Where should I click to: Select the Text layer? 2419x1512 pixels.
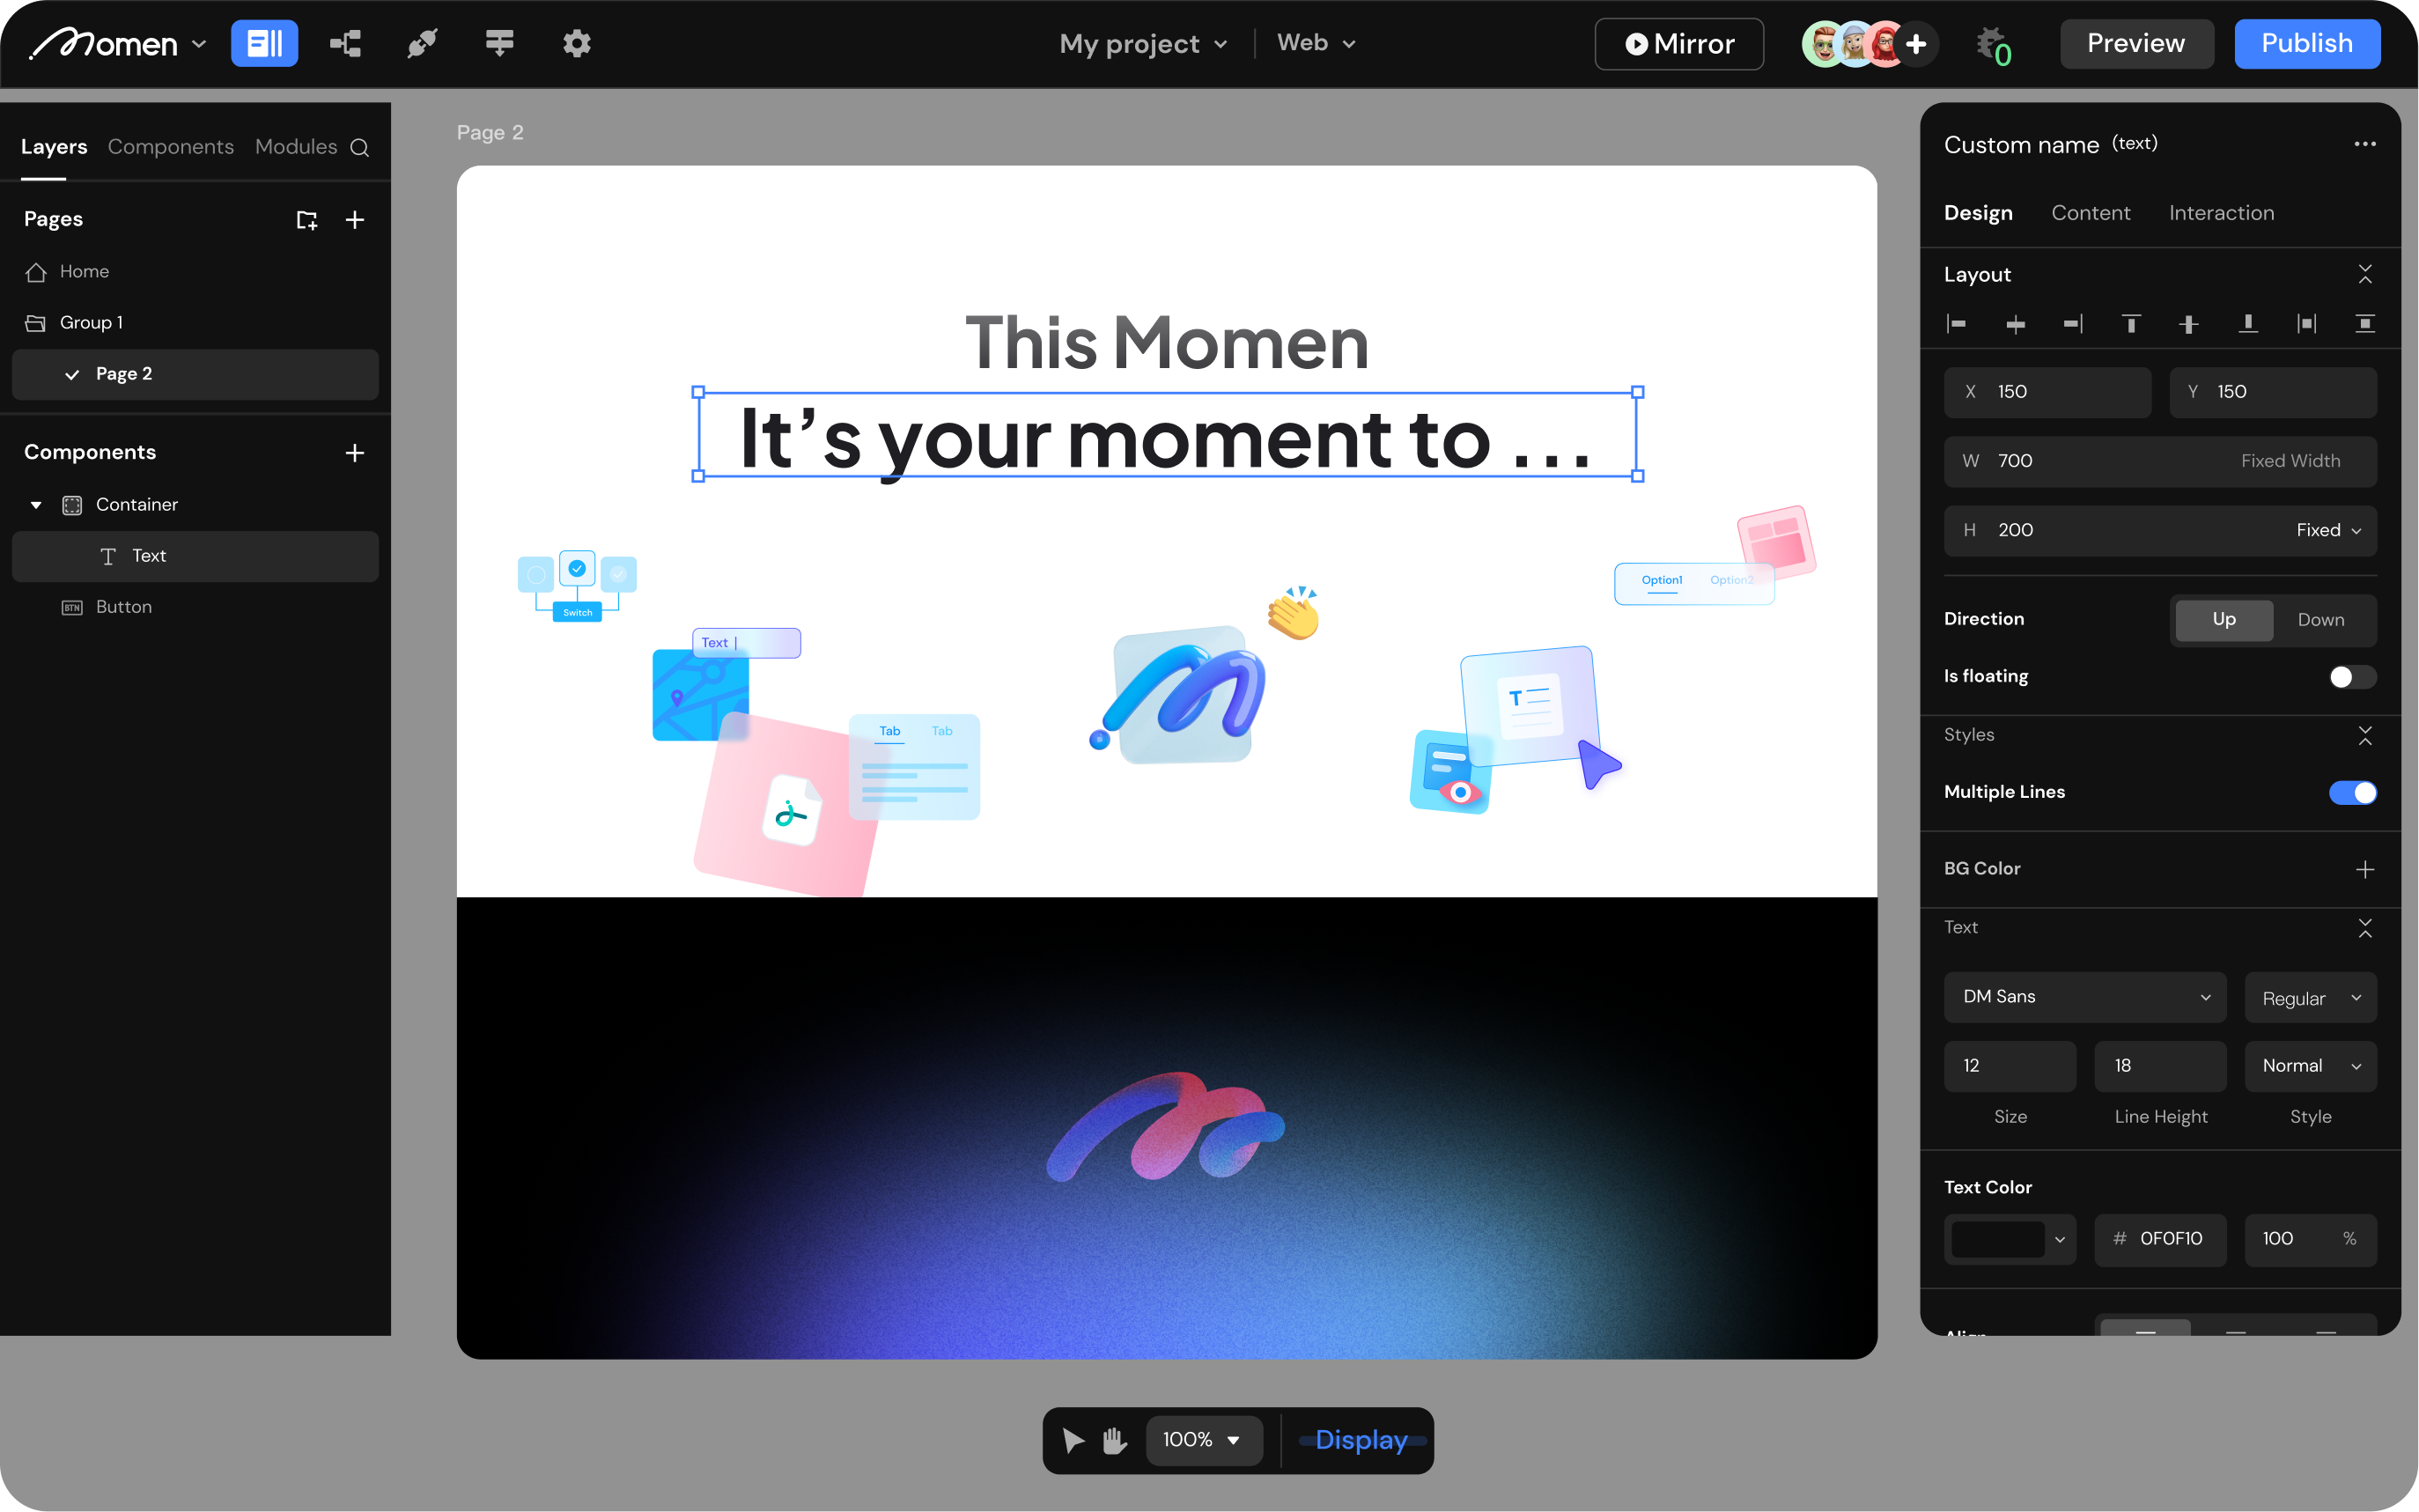195,556
